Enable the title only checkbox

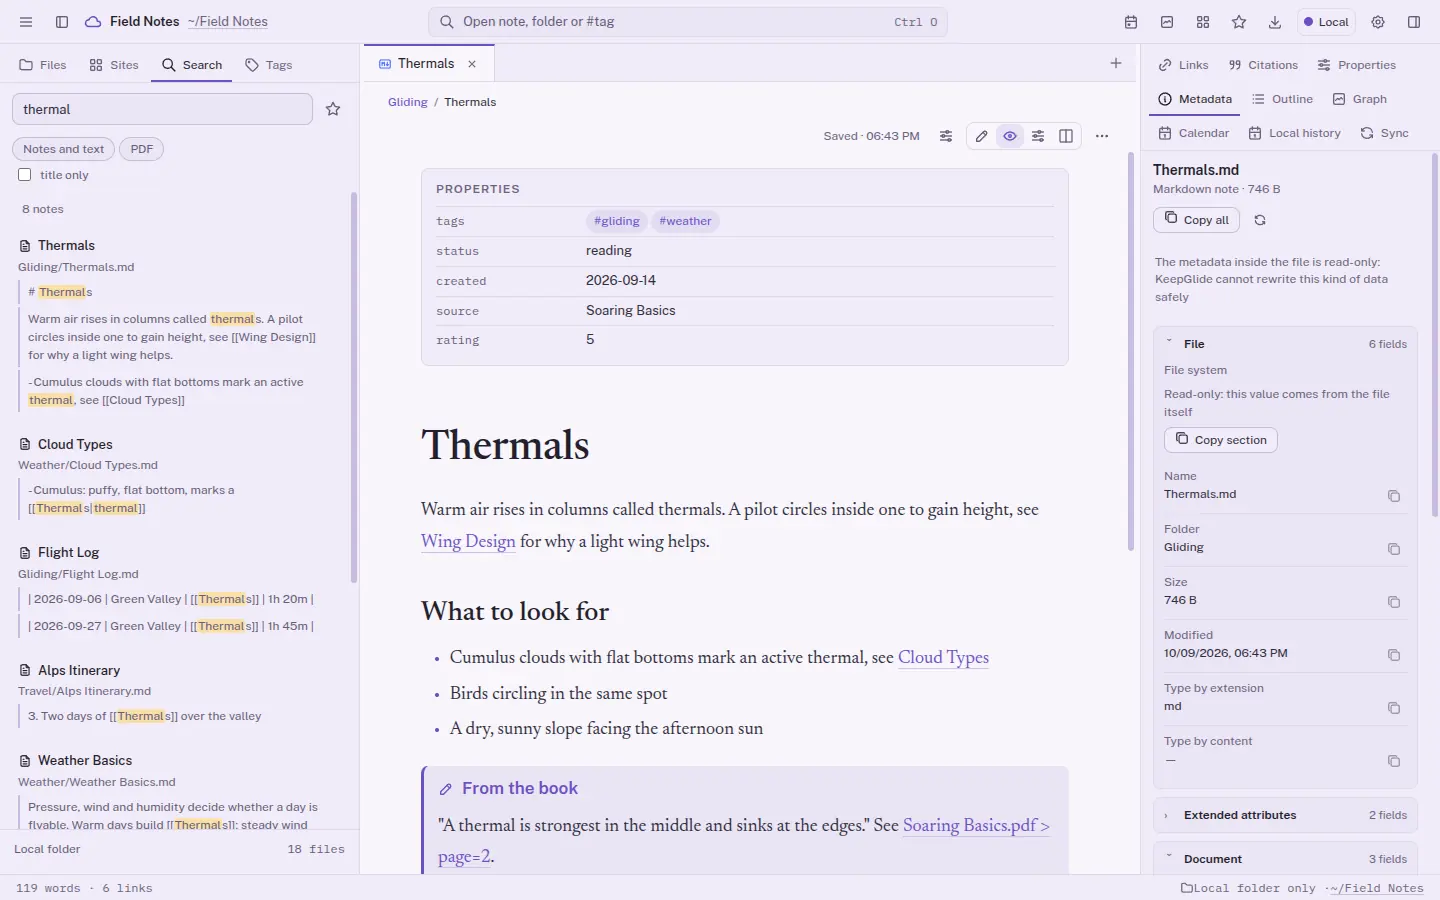click(25, 175)
